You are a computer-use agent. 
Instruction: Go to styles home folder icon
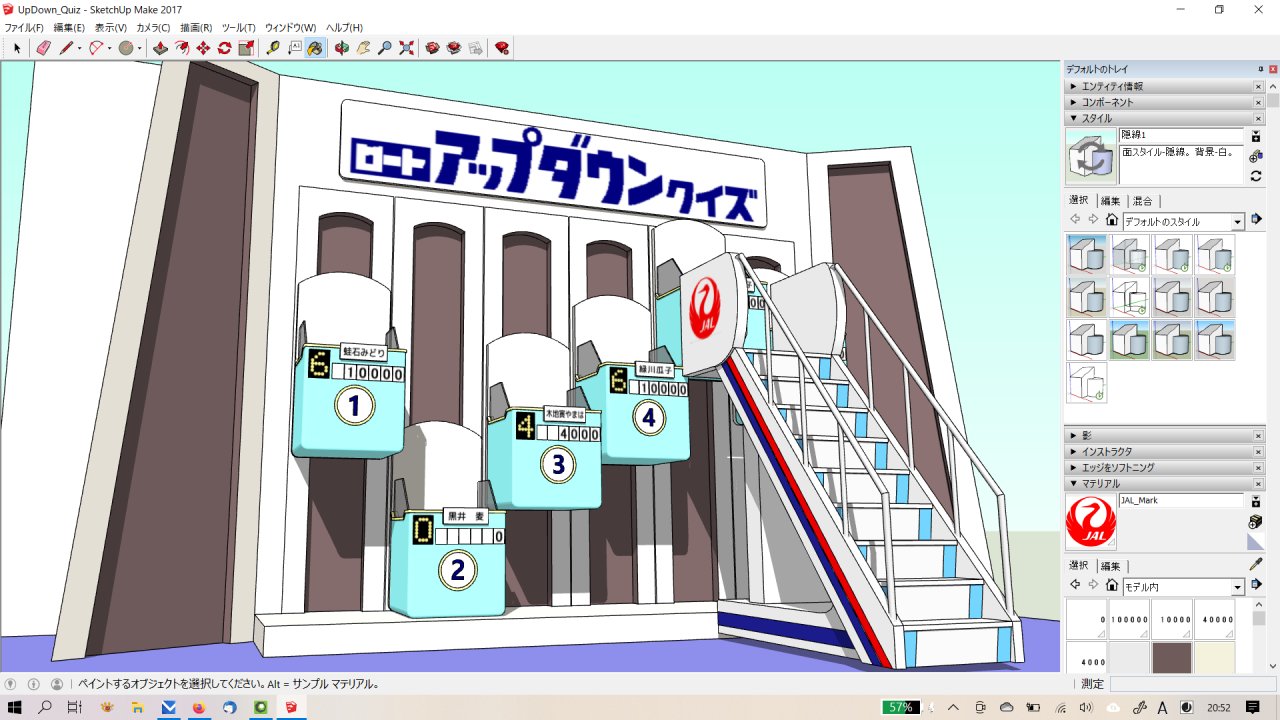[1111, 220]
